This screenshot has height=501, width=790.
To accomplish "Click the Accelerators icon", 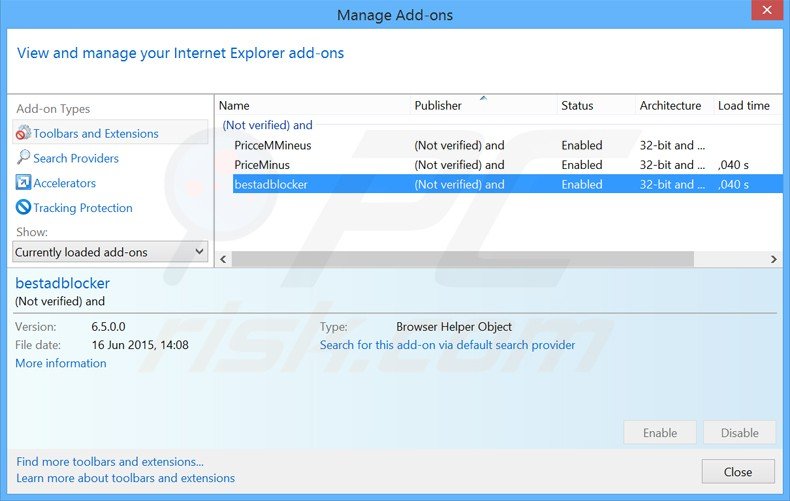I will [x=23, y=183].
